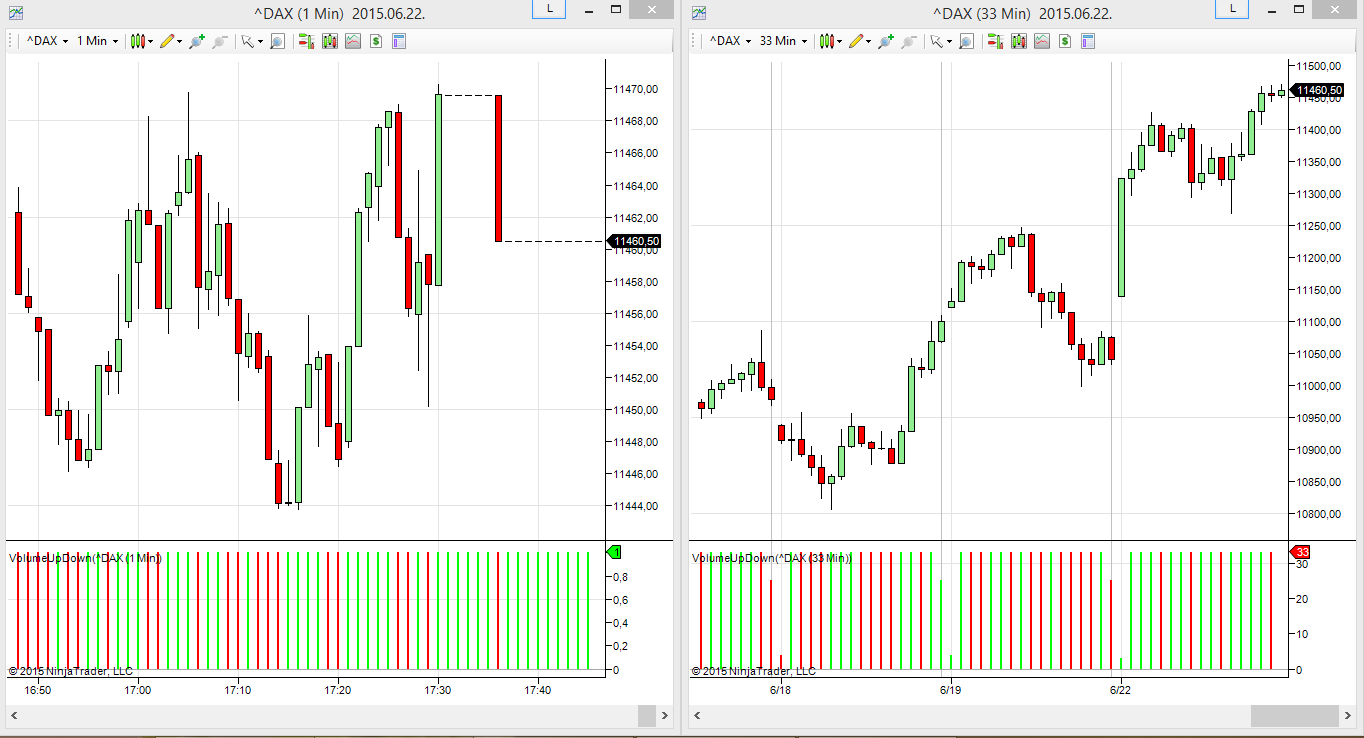Click the "10800,00" price axis label

point(1319,514)
